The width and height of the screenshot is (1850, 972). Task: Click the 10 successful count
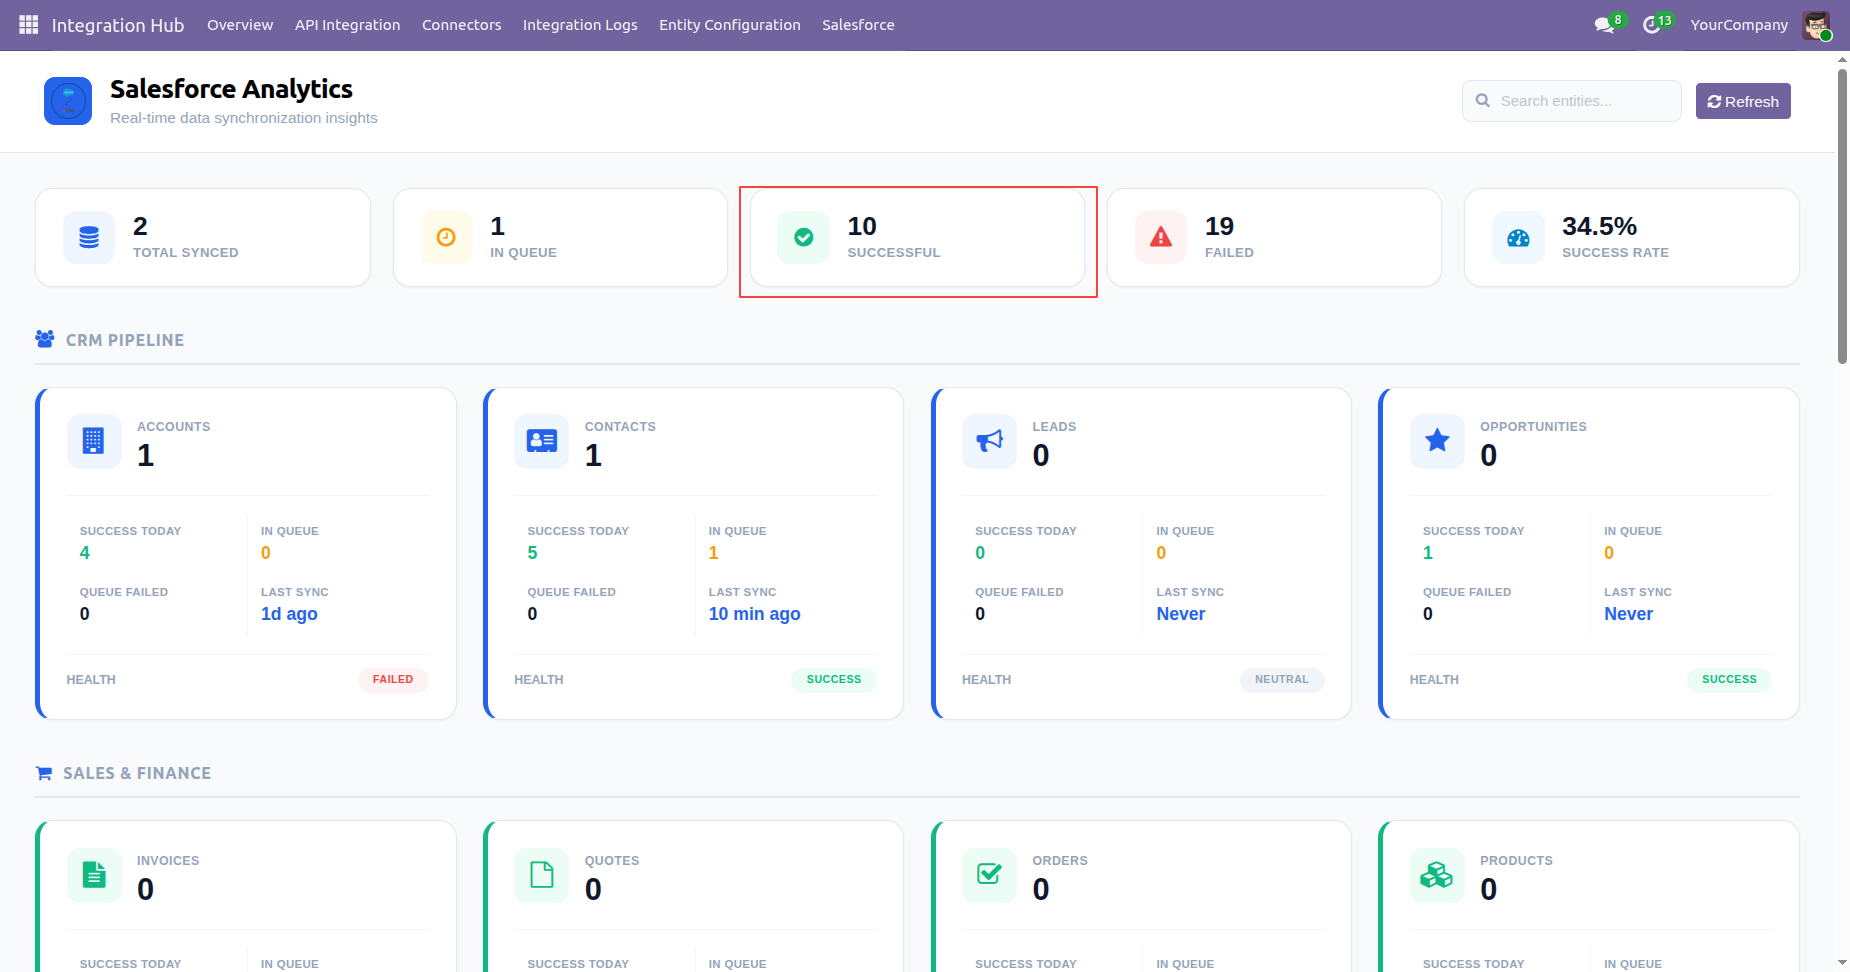(x=862, y=226)
